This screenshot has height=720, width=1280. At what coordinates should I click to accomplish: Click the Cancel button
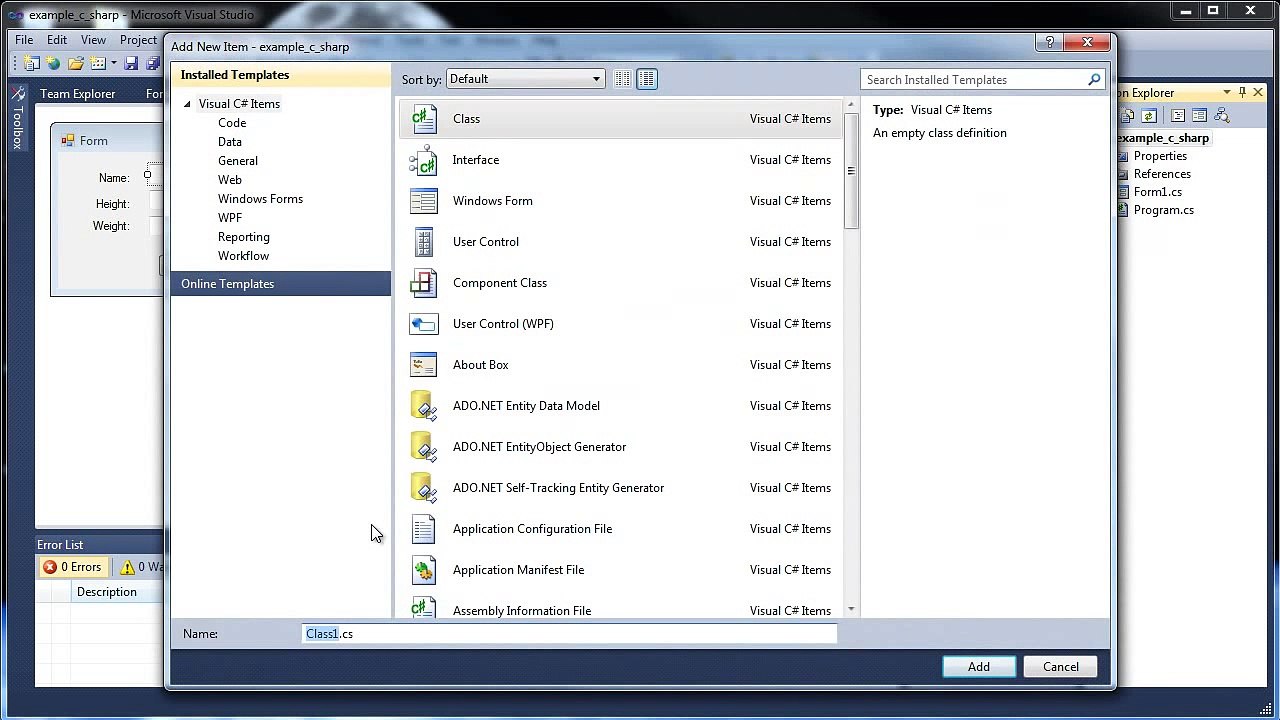pyautogui.click(x=1060, y=667)
